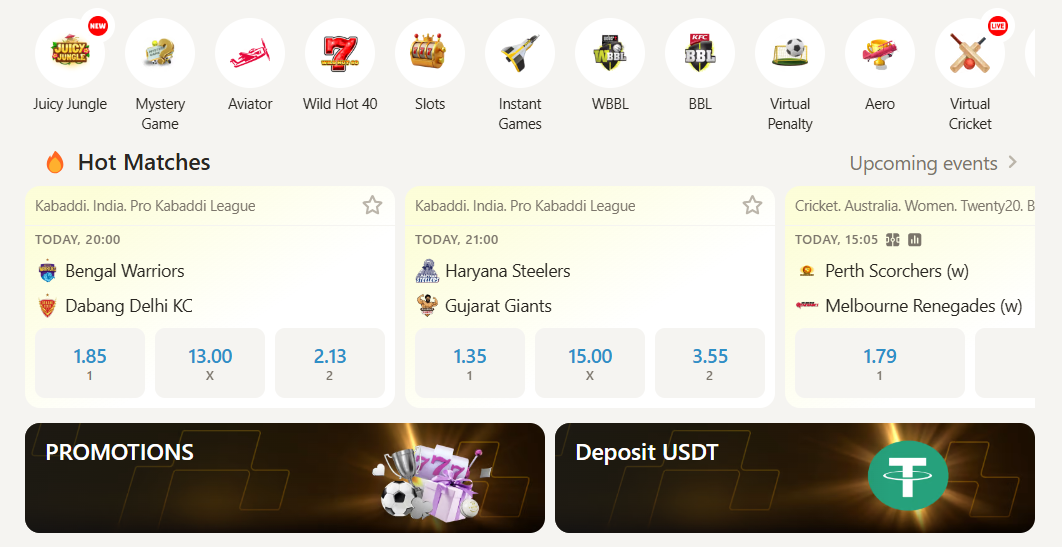This screenshot has height=547, width=1062.
Task: Open the Mystery Game icon
Action: coord(160,53)
